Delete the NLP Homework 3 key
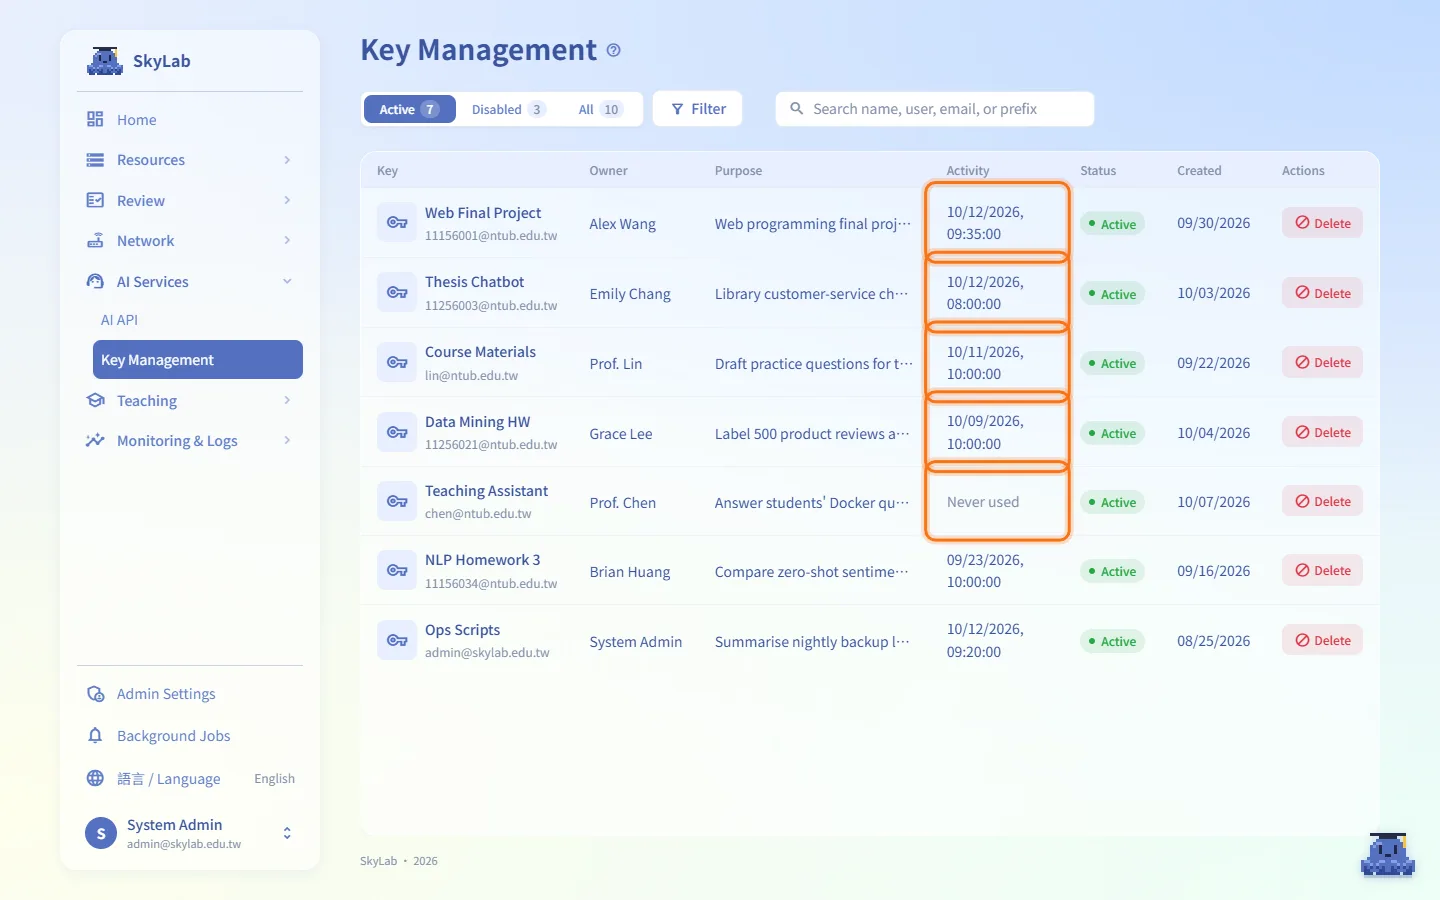1440x900 pixels. 1322,571
